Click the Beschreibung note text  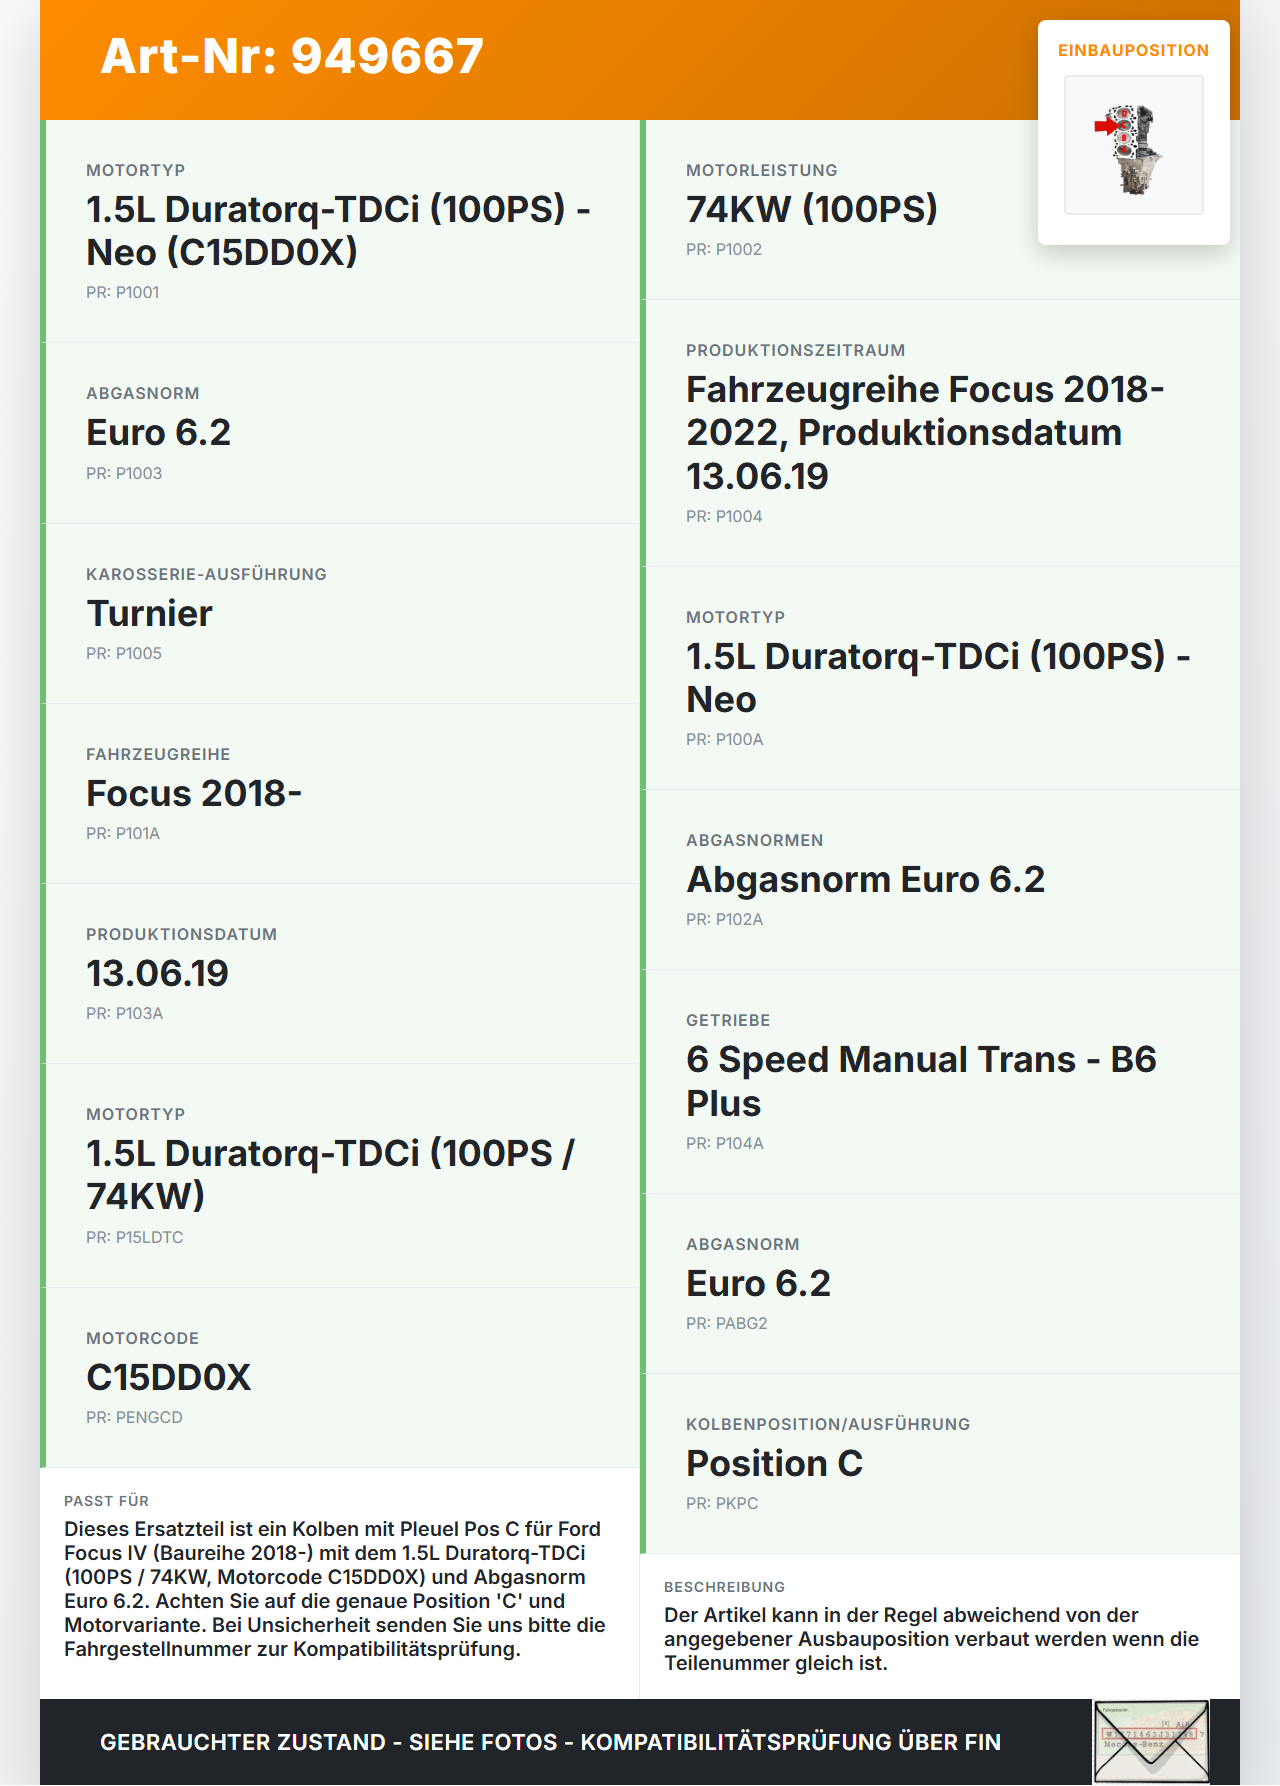coord(930,1638)
